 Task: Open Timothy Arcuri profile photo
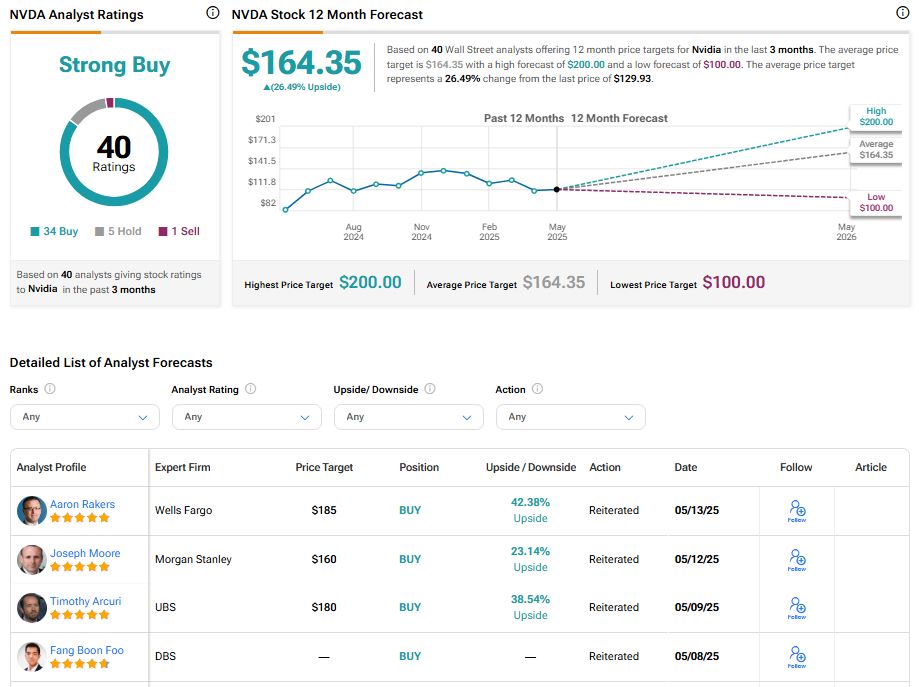coord(32,608)
